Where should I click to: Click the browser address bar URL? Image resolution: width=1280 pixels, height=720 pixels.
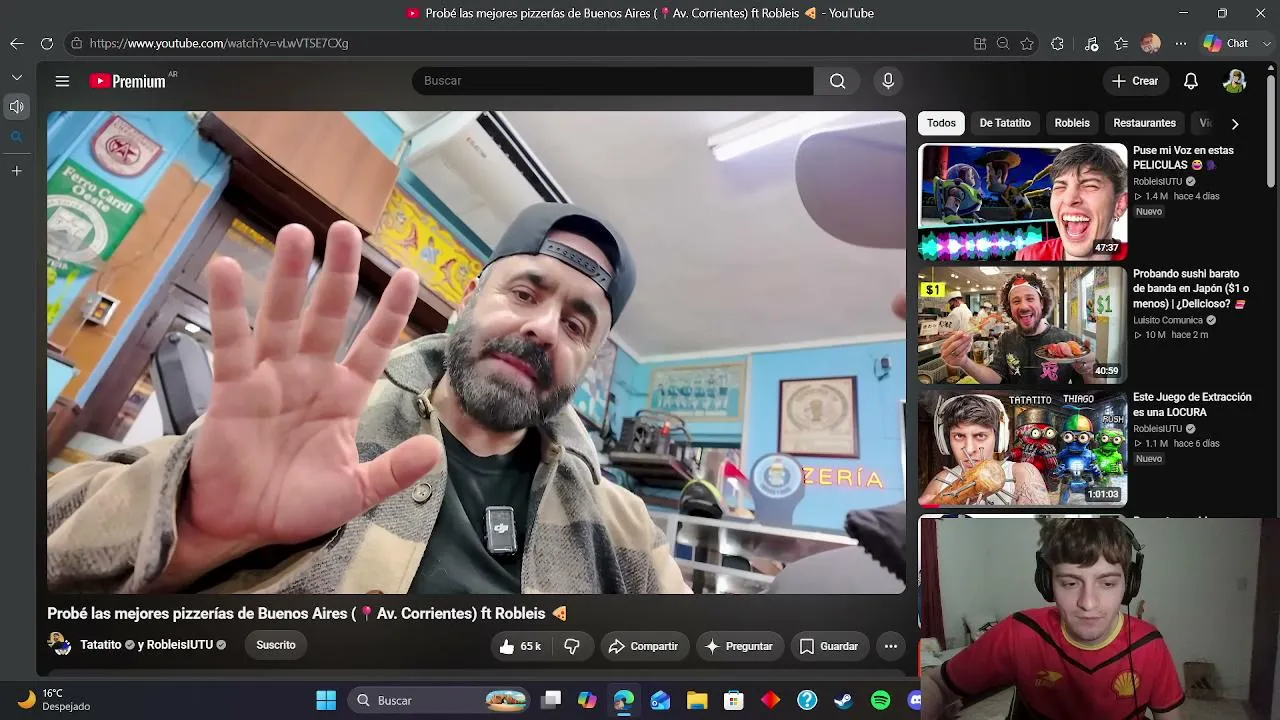pyautogui.click(x=219, y=43)
